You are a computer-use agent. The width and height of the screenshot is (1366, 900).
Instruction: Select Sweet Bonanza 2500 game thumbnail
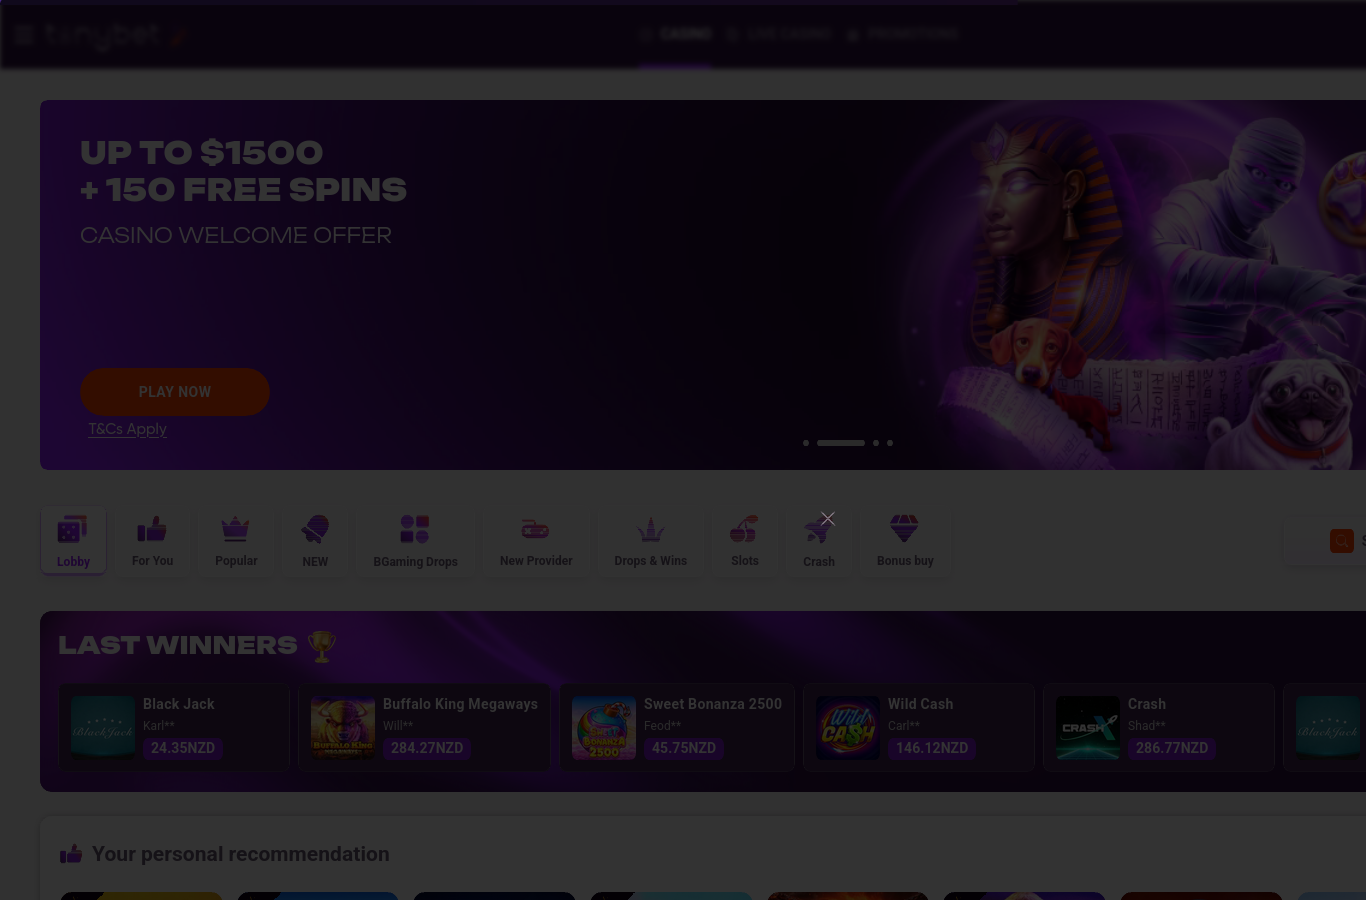coord(604,727)
